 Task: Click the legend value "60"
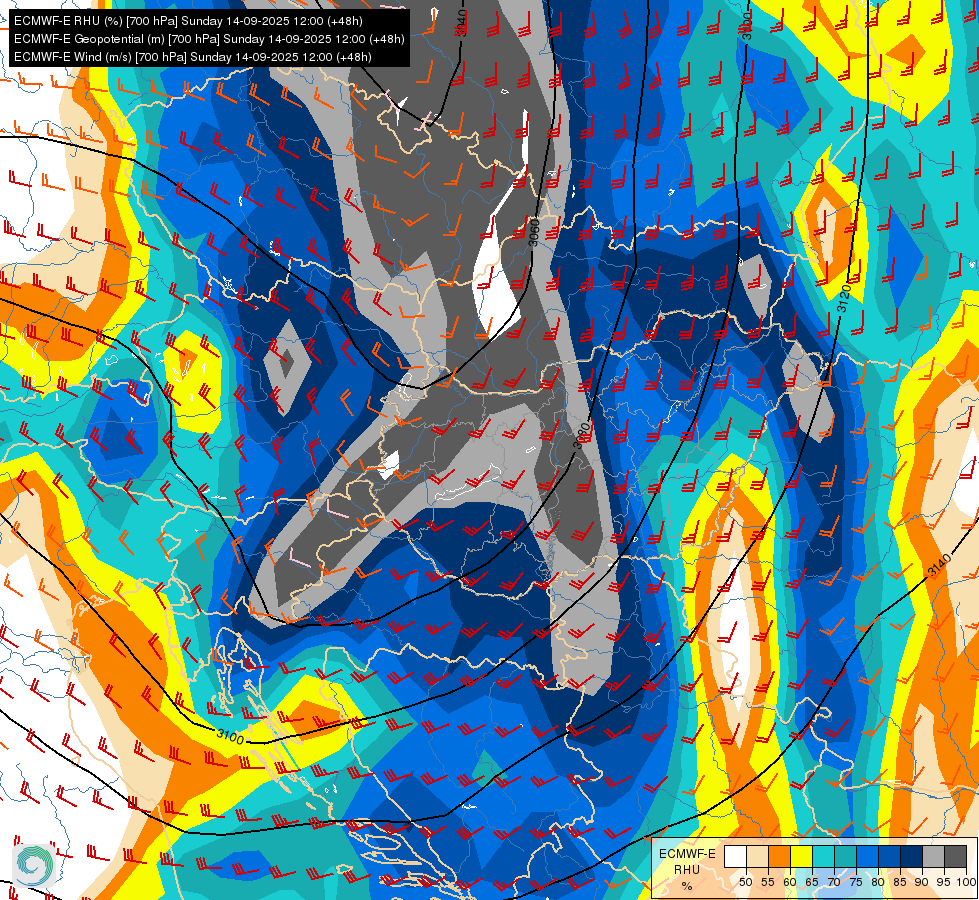point(790,882)
